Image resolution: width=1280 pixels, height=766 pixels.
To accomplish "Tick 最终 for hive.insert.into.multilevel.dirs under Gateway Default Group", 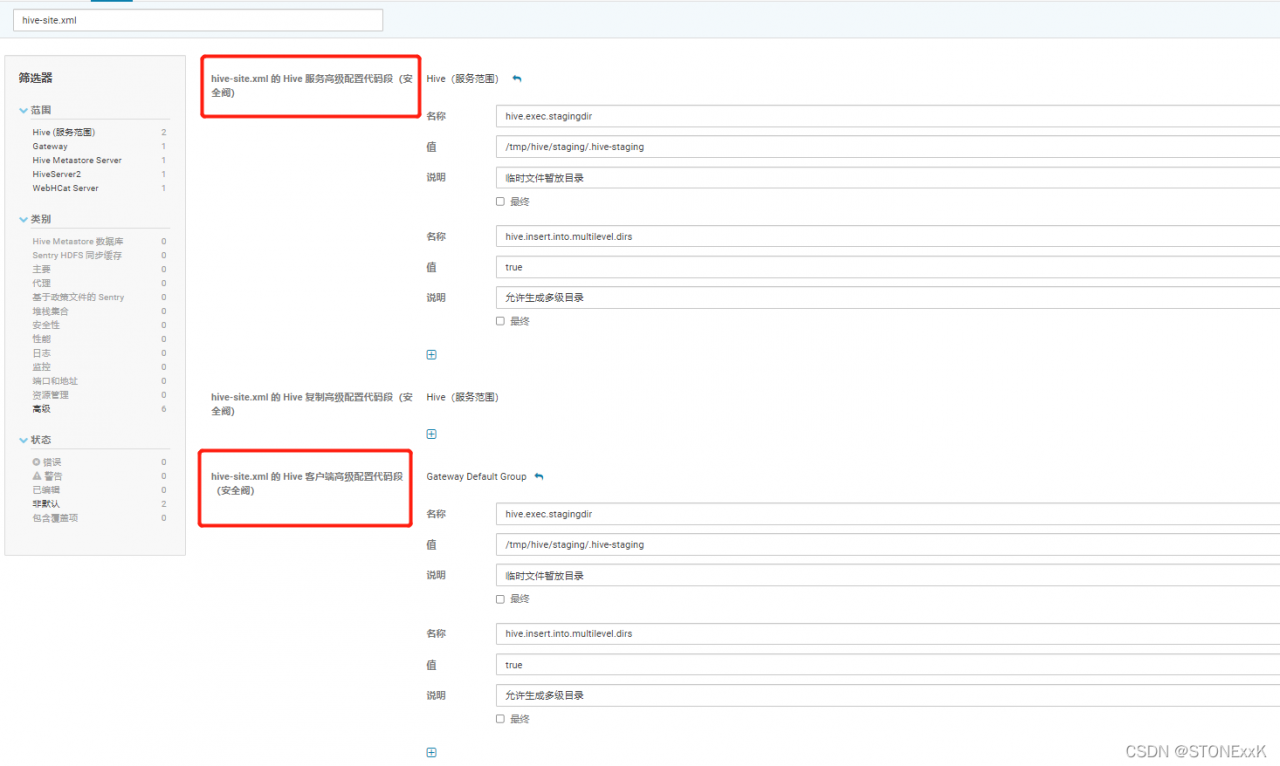I will 500,719.
